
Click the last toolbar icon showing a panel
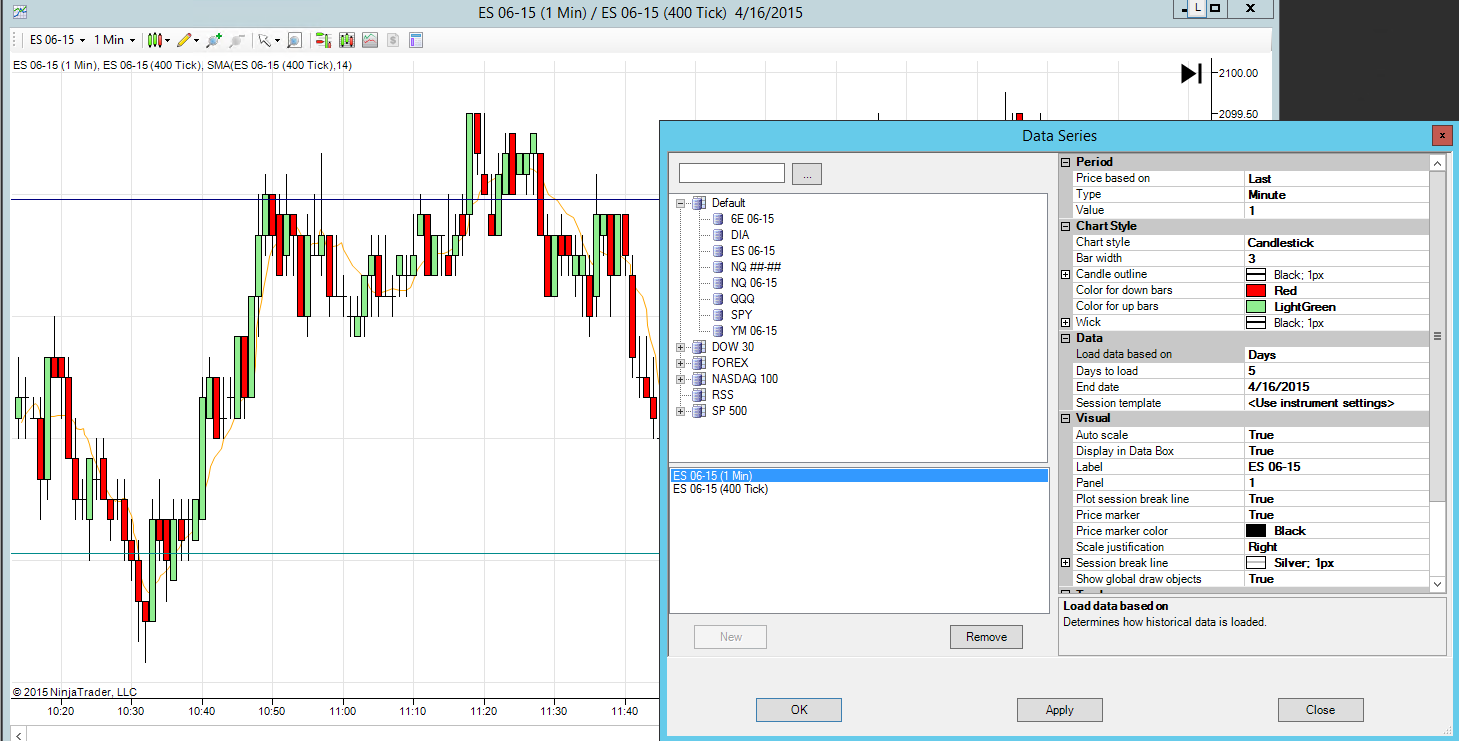click(416, 40)
